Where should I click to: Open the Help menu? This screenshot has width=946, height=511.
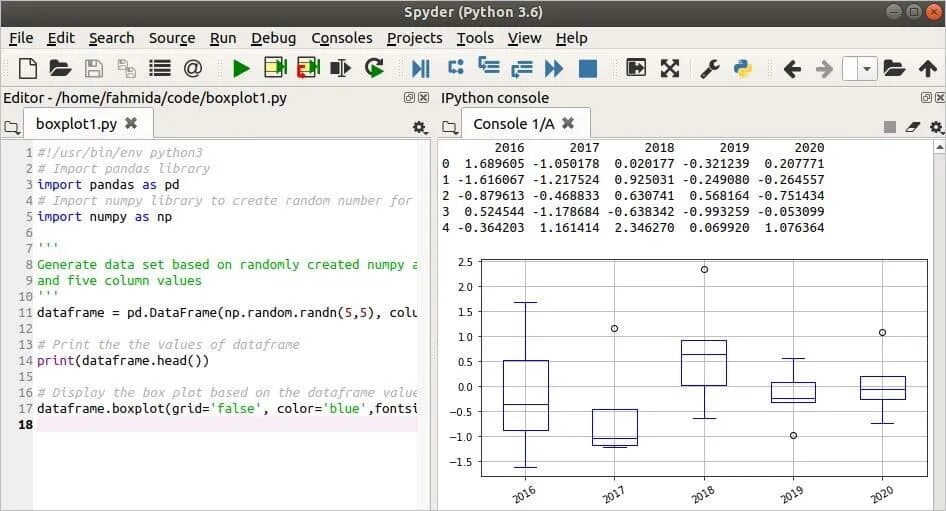(x=571, y=38)
